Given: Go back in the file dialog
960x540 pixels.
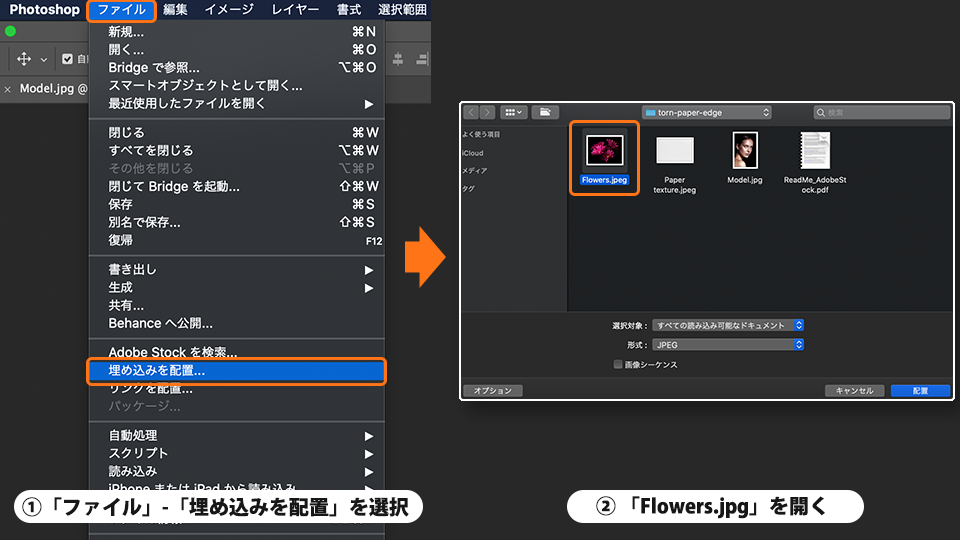Looking at the screenshot, I should [471, 112].
